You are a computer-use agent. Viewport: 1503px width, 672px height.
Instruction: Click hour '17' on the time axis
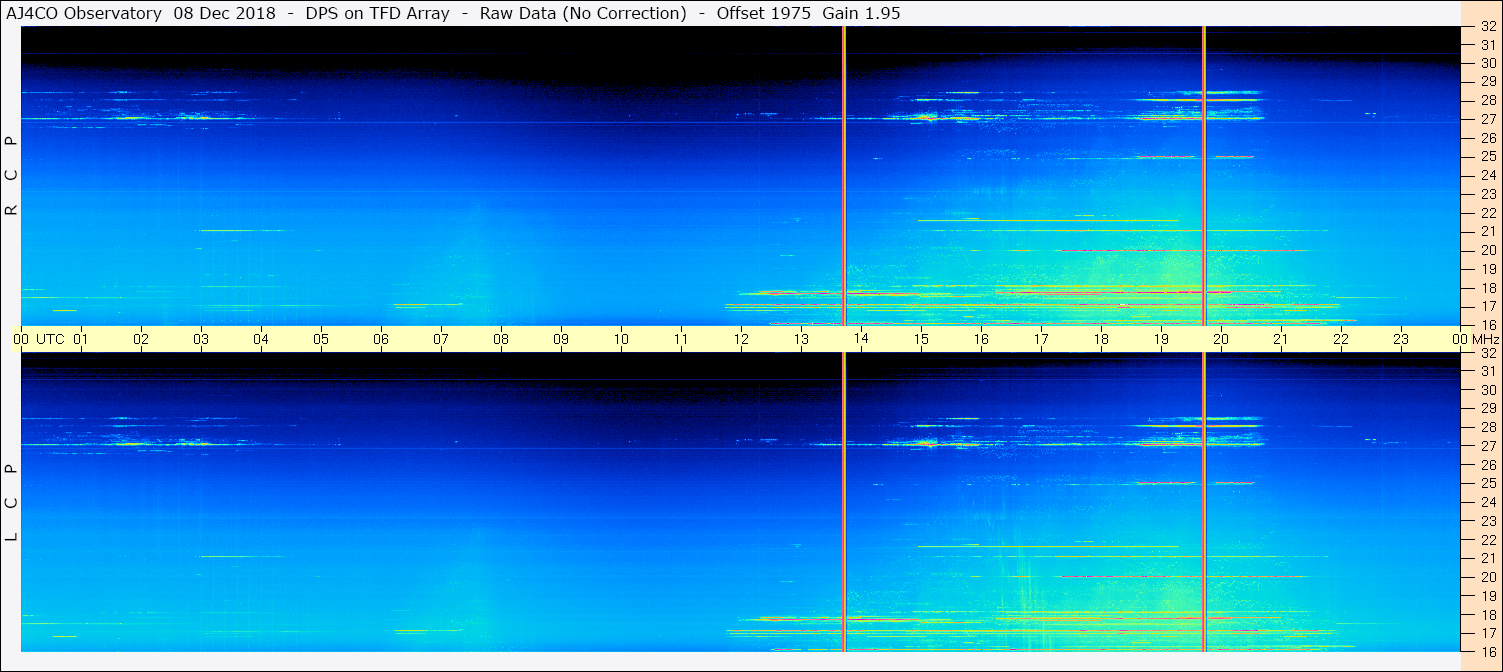[1041, 339]
